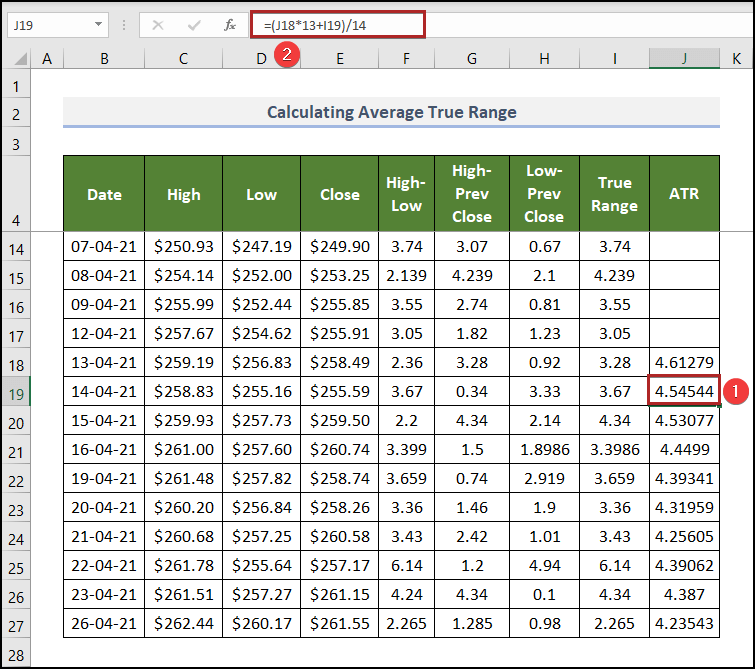Select ATR cell 4.4499
The image size is (755, 669).
click(684, 449)
